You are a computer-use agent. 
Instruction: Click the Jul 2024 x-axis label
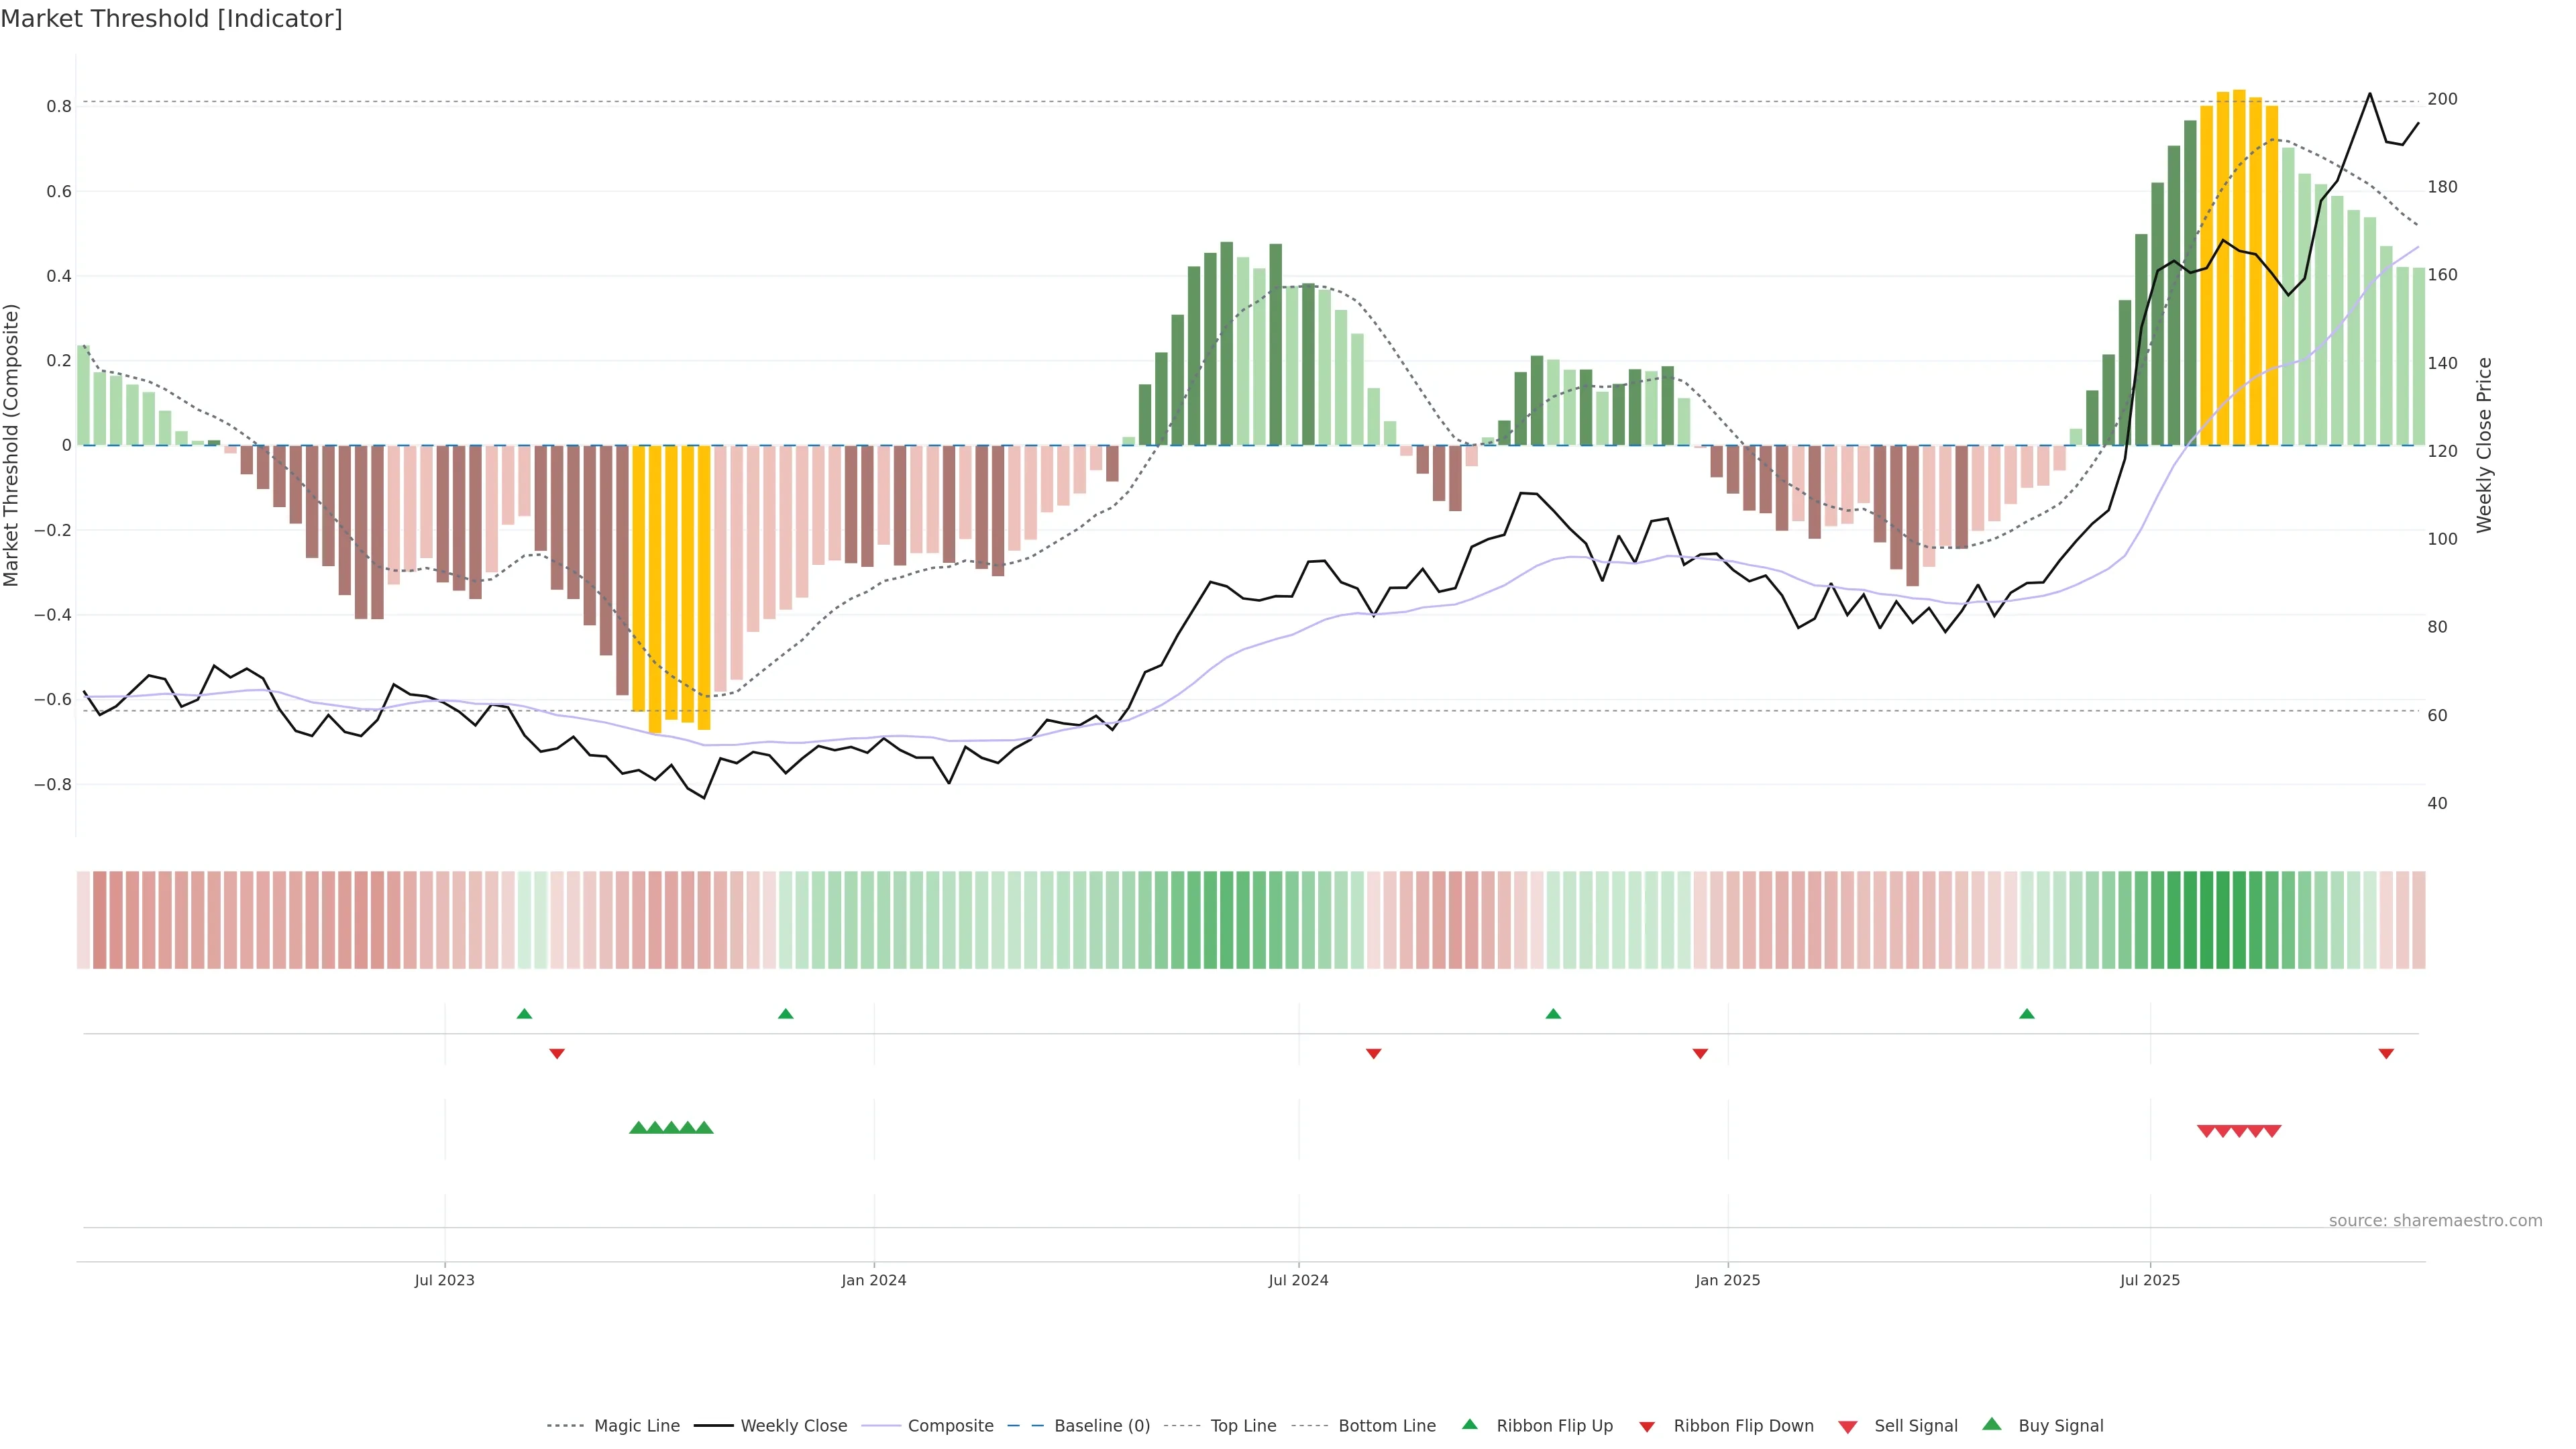[1298, 1280]
